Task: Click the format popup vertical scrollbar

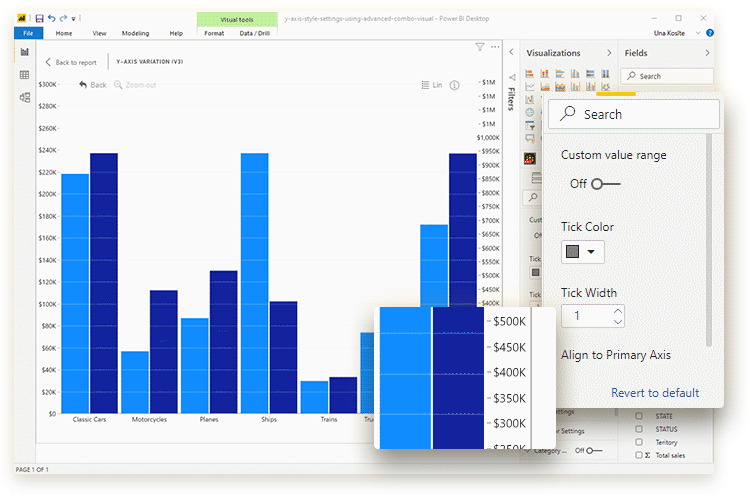Action: [709, 239]
